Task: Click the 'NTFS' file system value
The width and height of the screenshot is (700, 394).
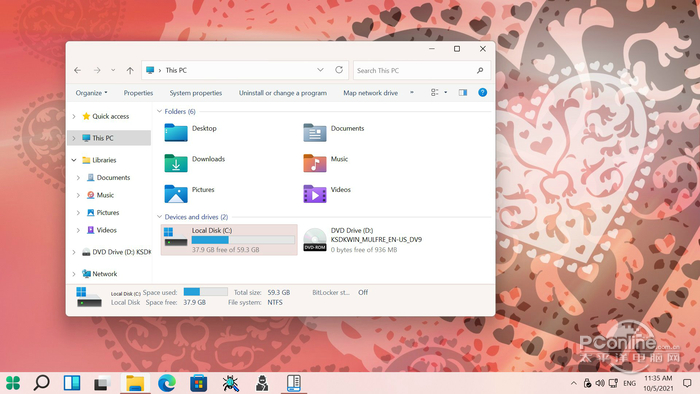Action: click(275, 303)
